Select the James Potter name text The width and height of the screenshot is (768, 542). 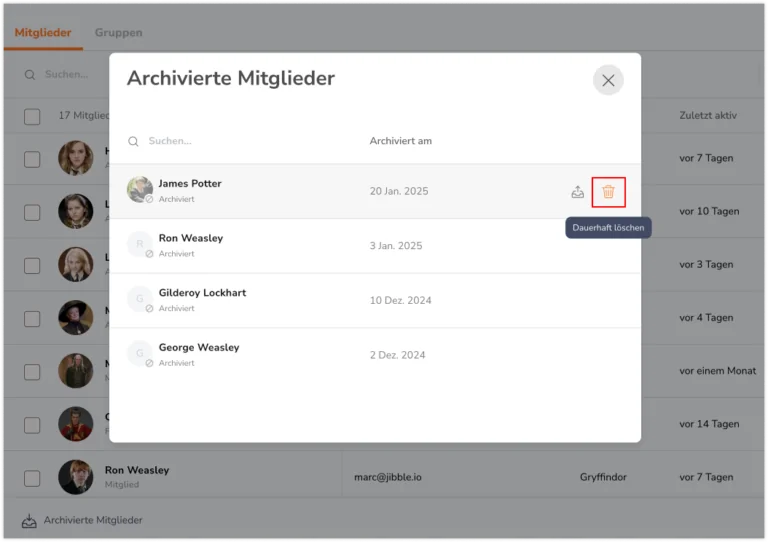click(x=190, y=184)
